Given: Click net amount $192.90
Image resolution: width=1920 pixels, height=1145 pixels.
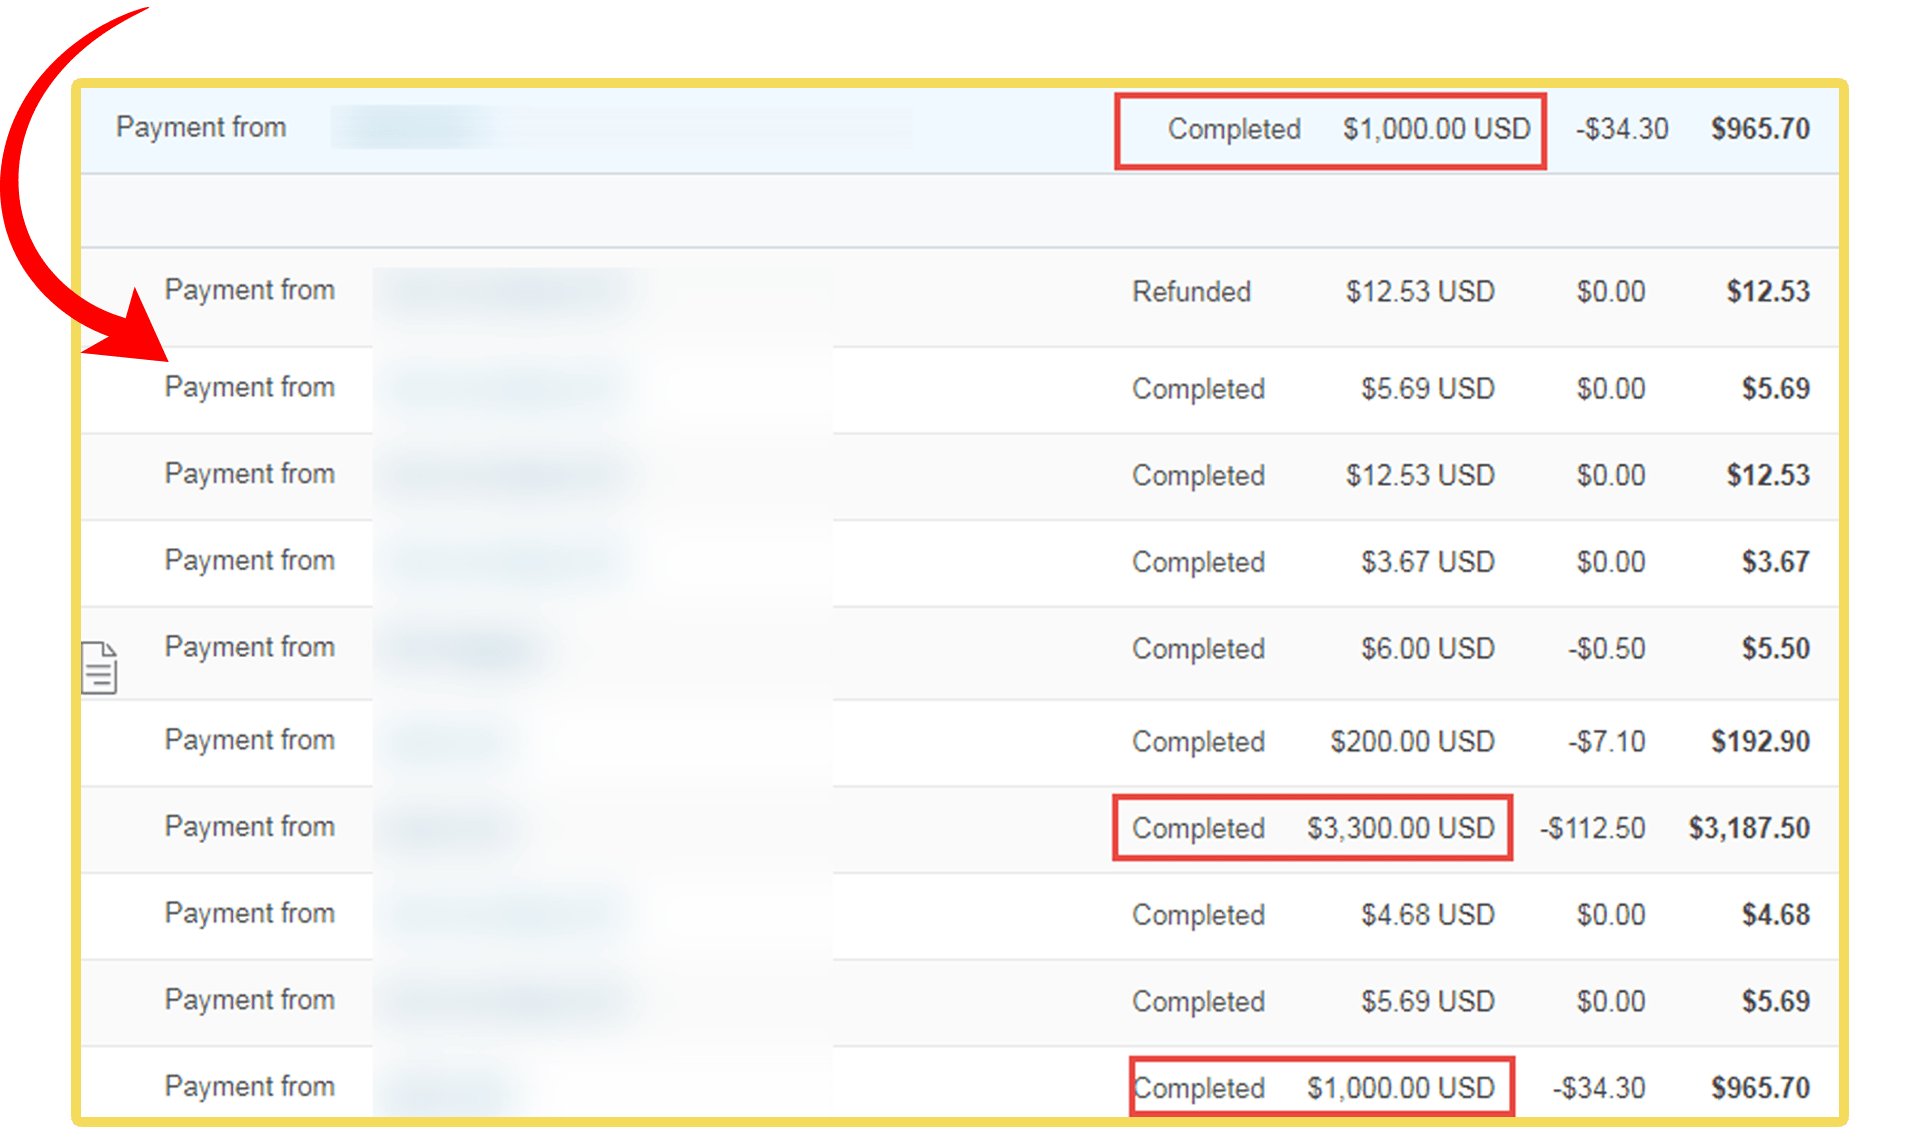Looking at the screenshot, I should coord(1760,742).
